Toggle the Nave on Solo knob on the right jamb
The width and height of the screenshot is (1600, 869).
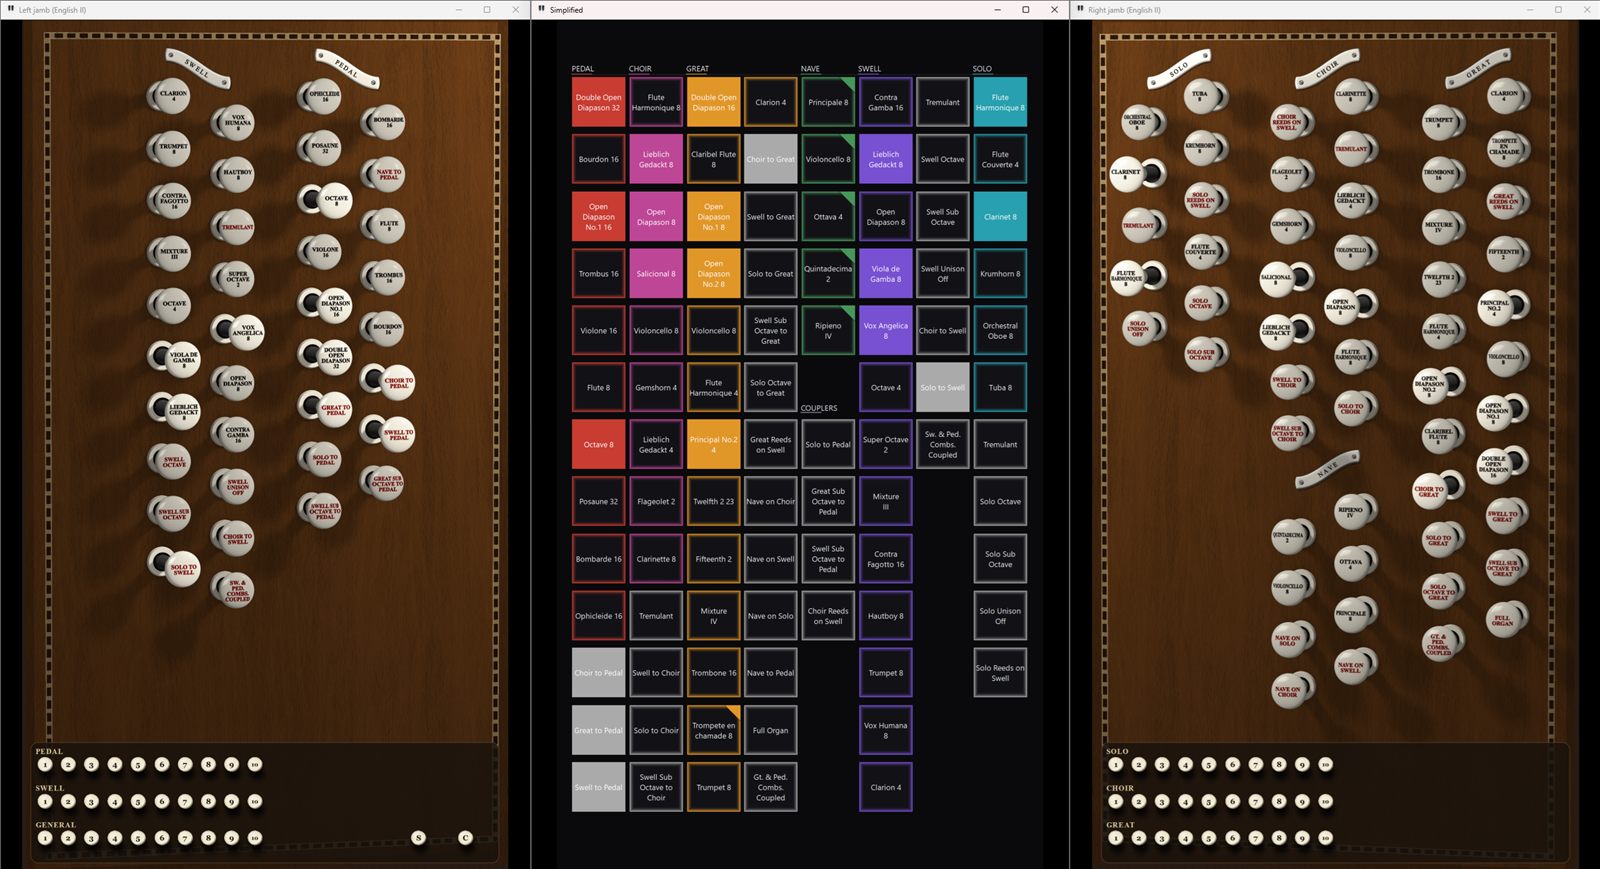point(1287,640)
